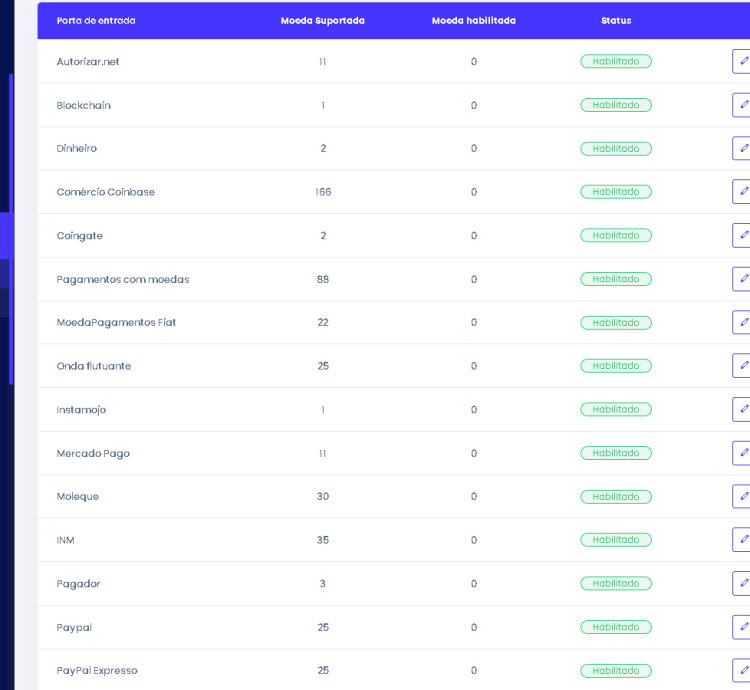This screenshot has height=690, width=750.
Task: Edit the Comércio Coinbase gateway
Action: pyautogui.click(x=742, y=192)
